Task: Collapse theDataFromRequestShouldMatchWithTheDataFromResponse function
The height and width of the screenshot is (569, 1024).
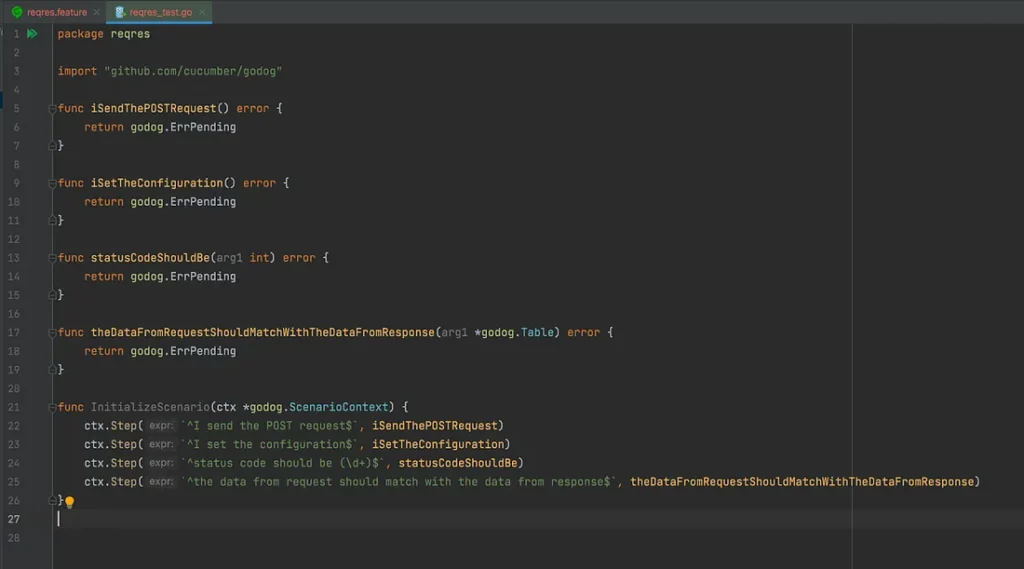Action: click(x=52, y=333)
